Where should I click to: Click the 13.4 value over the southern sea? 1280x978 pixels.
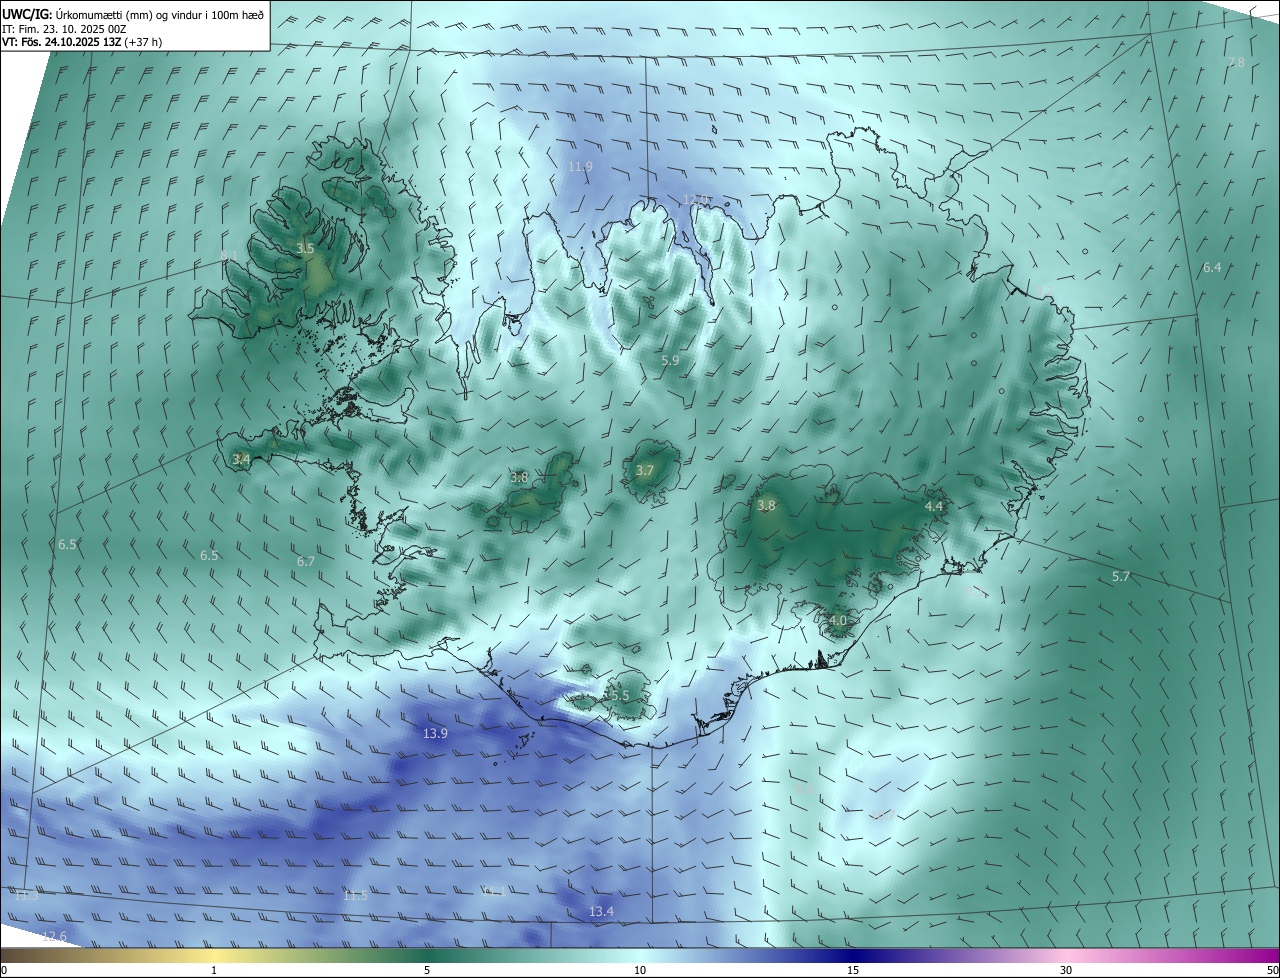(601, 911)
